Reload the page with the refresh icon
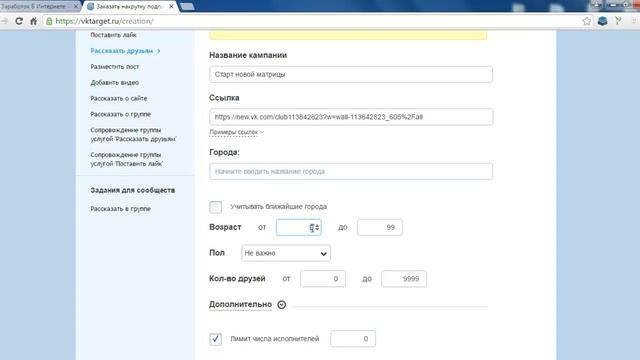Viewport: 640px width, 360px height. pos(19,21)
